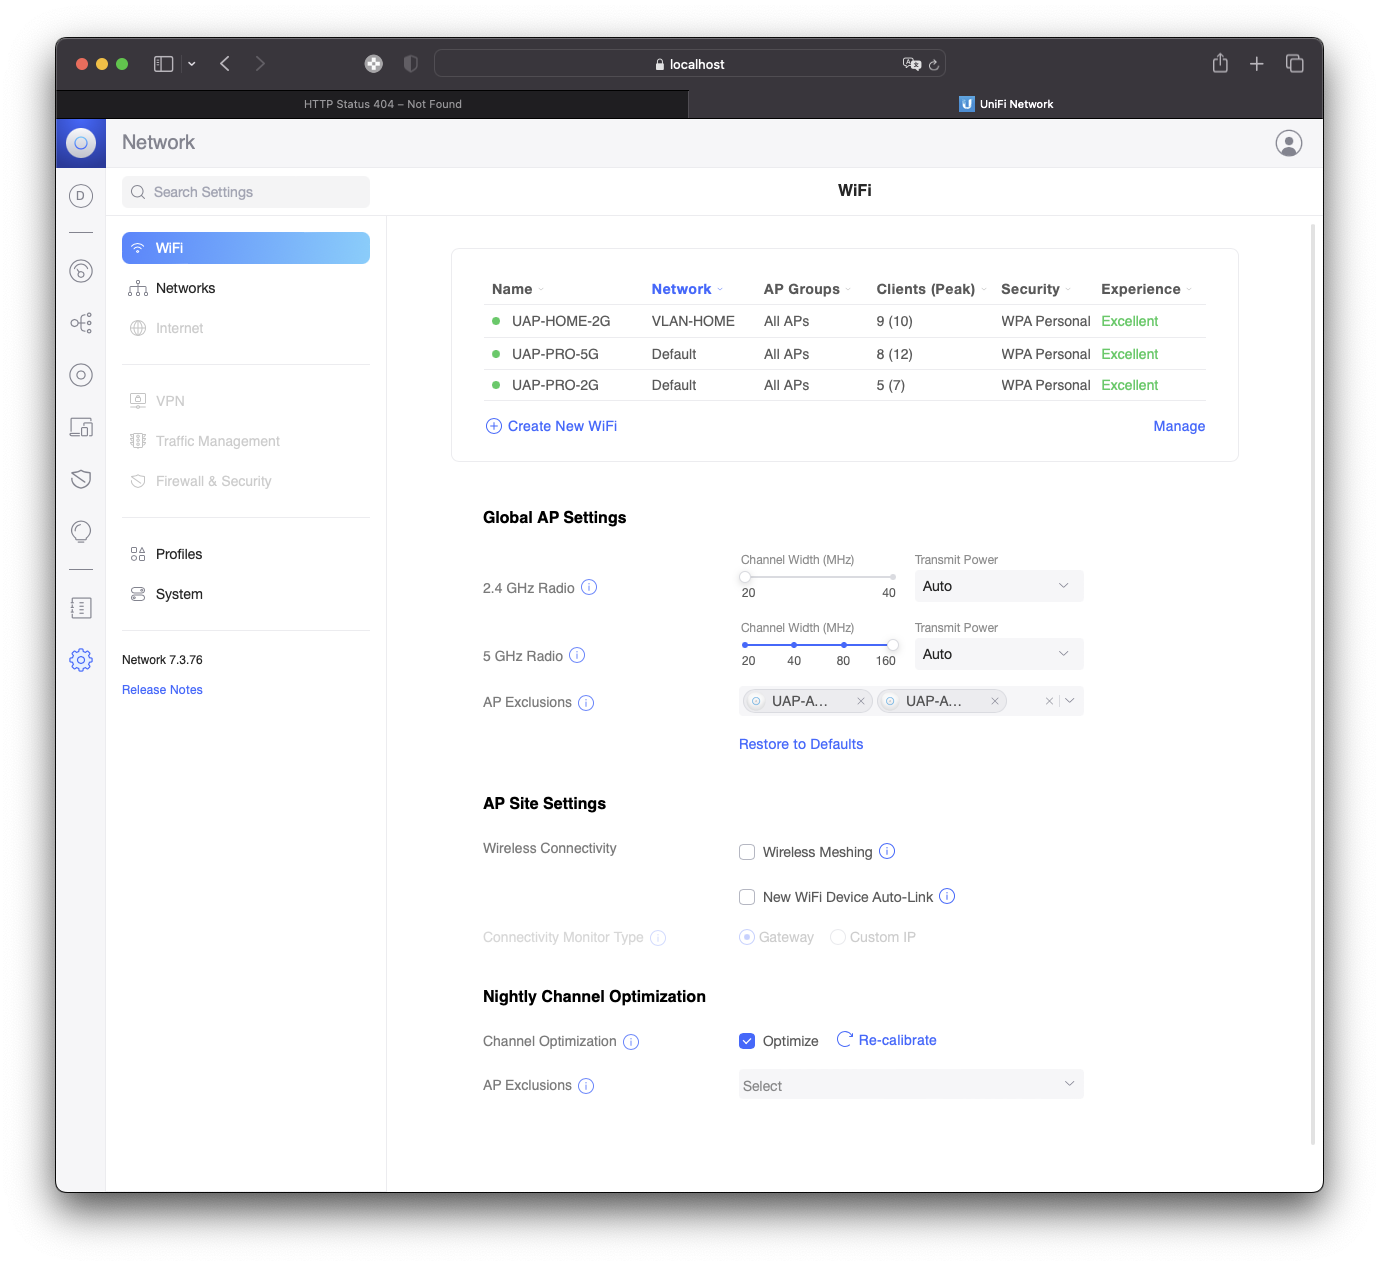Set 2.4 GHz channel width to 40

click(x=893, y=577)
